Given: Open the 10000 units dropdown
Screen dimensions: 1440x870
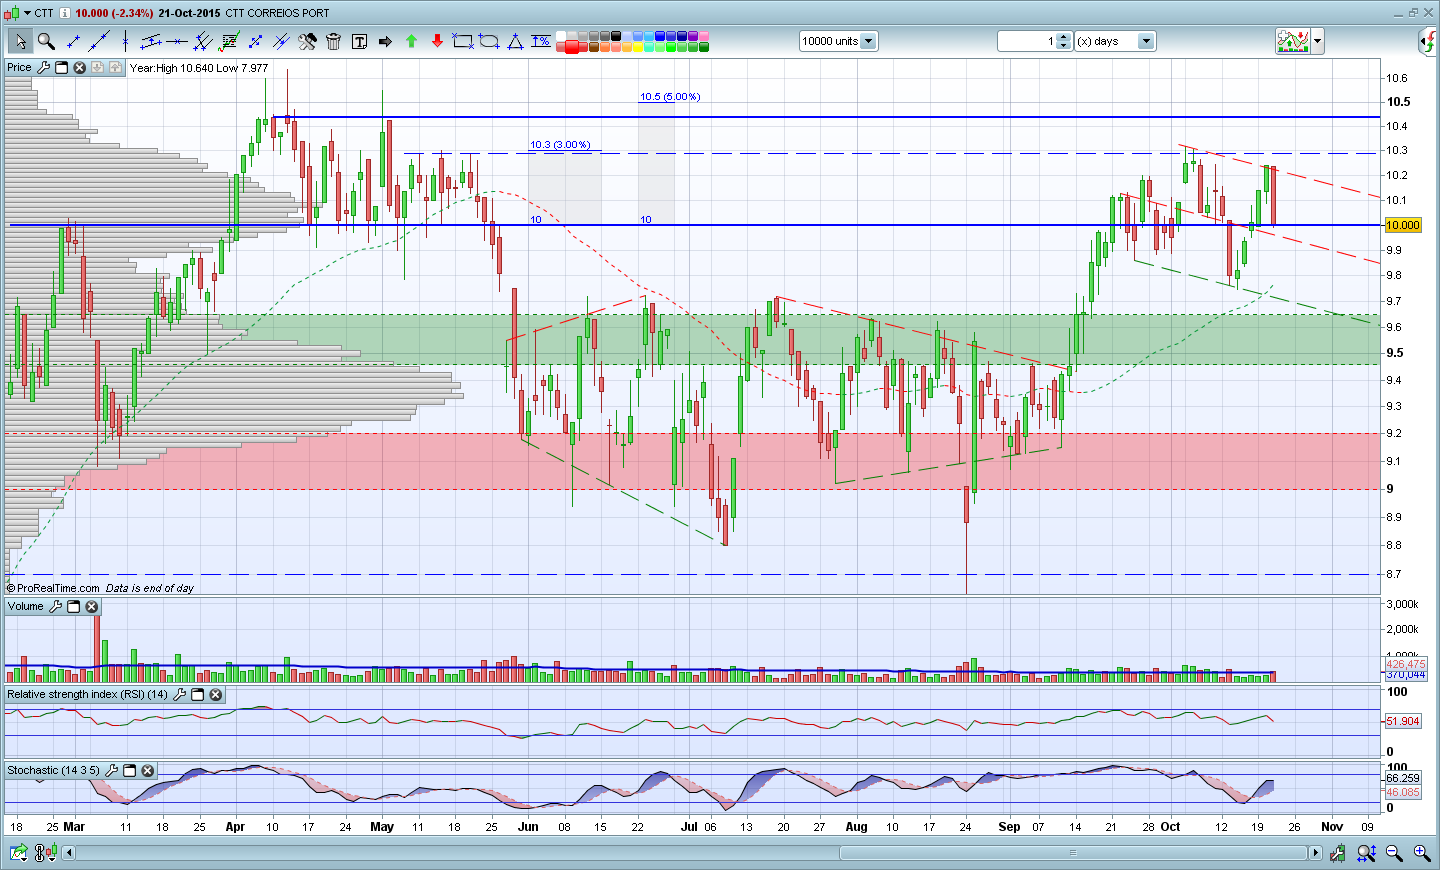Looking at the screenshot, I should [868, 41].
